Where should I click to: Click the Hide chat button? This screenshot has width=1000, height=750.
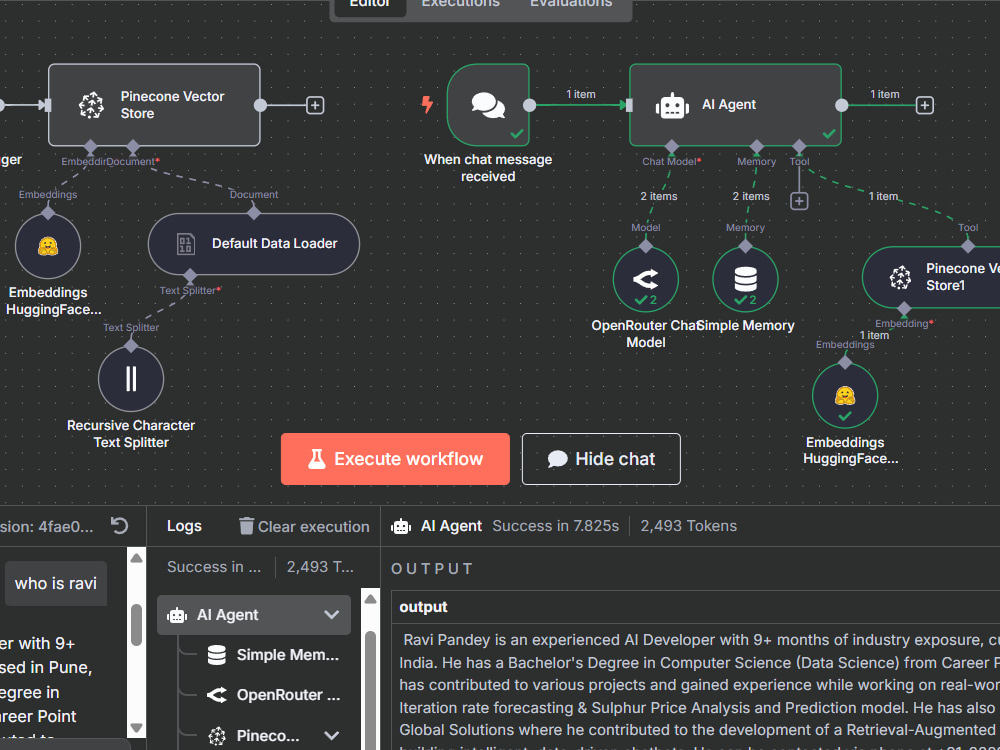pyautogui.click(x=601, y=459)
